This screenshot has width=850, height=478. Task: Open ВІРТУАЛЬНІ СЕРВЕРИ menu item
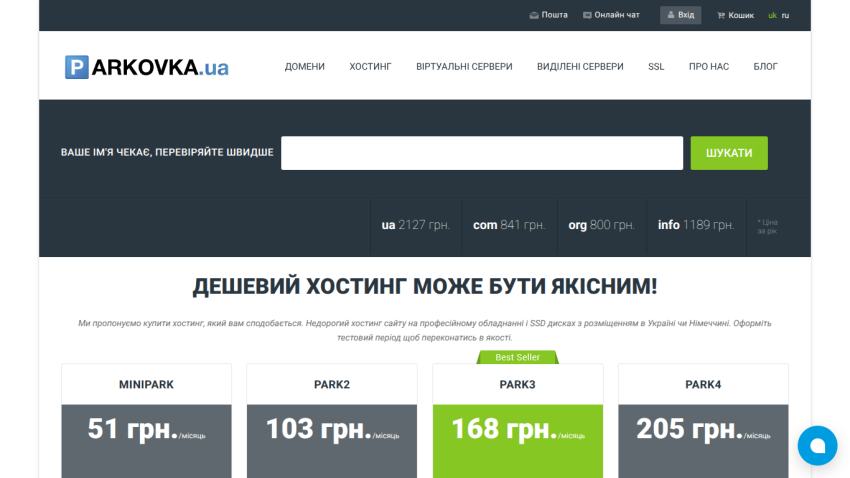pyautogui.click(x=464, y=67)
